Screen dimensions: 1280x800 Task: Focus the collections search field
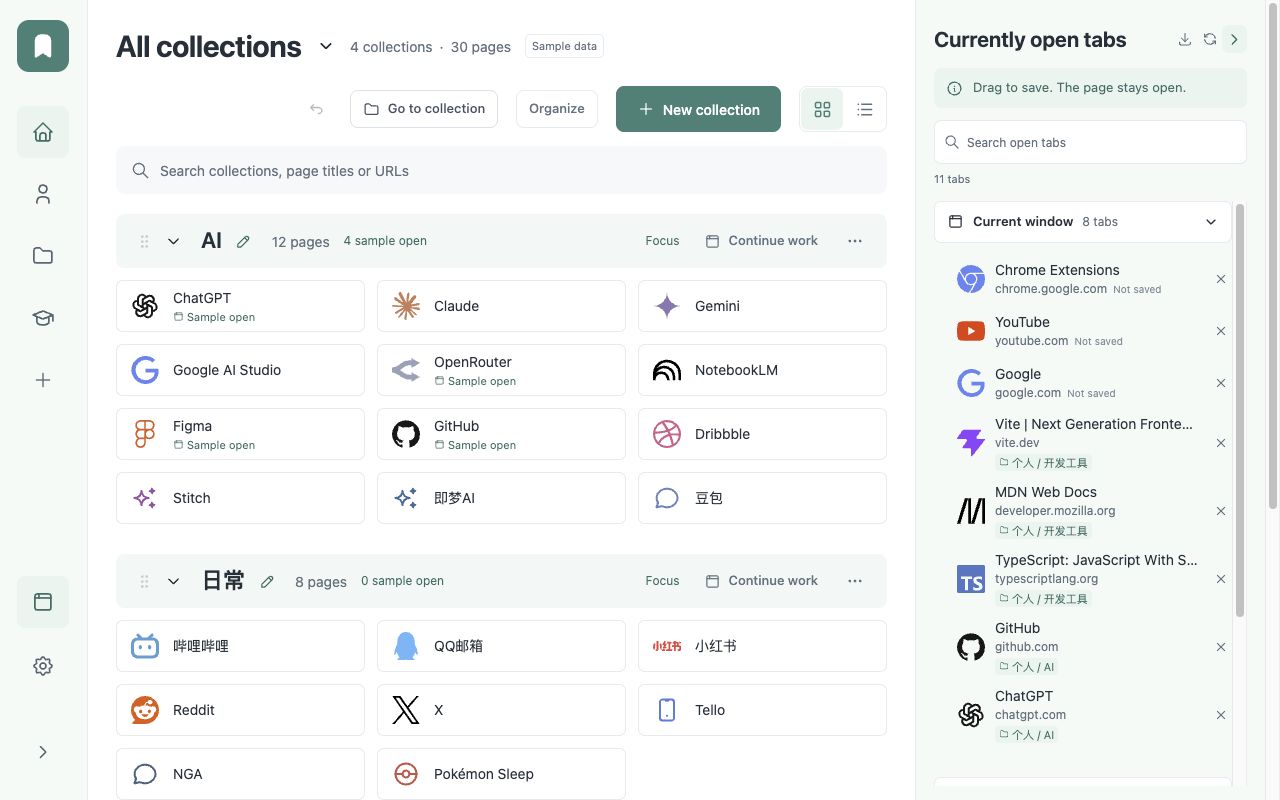point(501,171)
